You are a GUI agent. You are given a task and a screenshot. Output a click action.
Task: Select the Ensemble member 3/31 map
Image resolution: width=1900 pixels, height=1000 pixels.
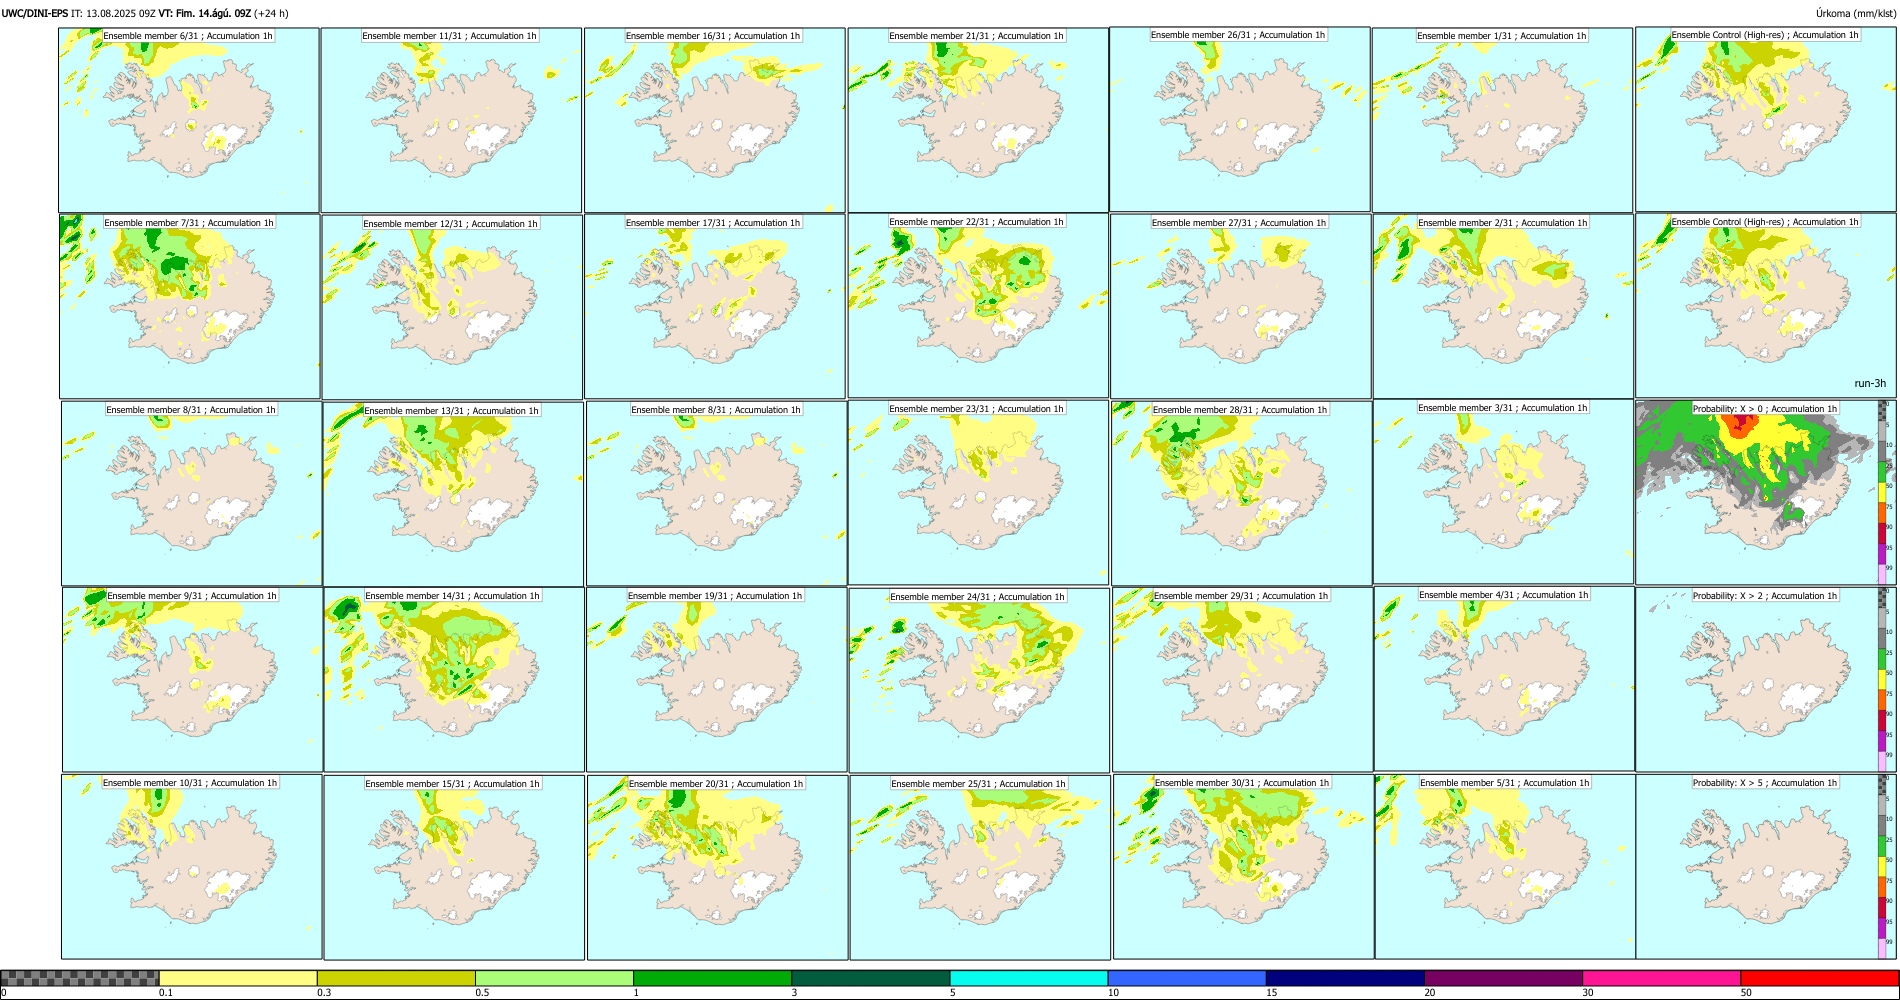point(1503,491)
